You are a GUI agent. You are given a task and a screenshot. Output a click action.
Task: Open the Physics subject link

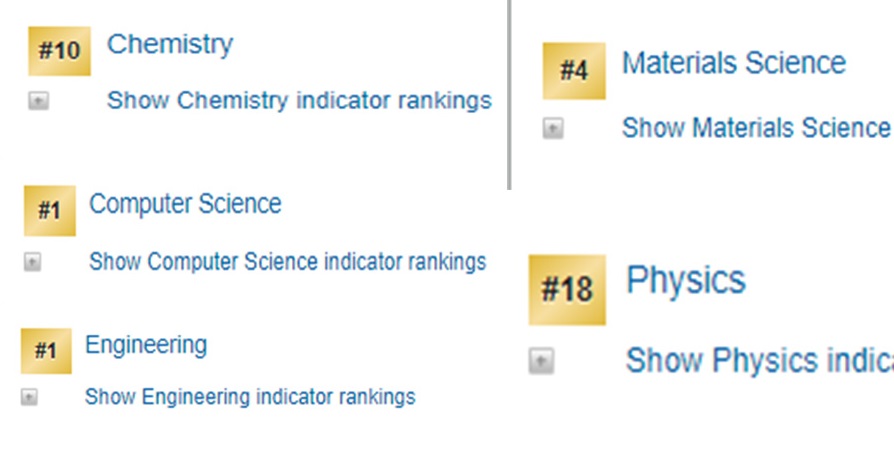pyautogui.click(x=686, y=280)
